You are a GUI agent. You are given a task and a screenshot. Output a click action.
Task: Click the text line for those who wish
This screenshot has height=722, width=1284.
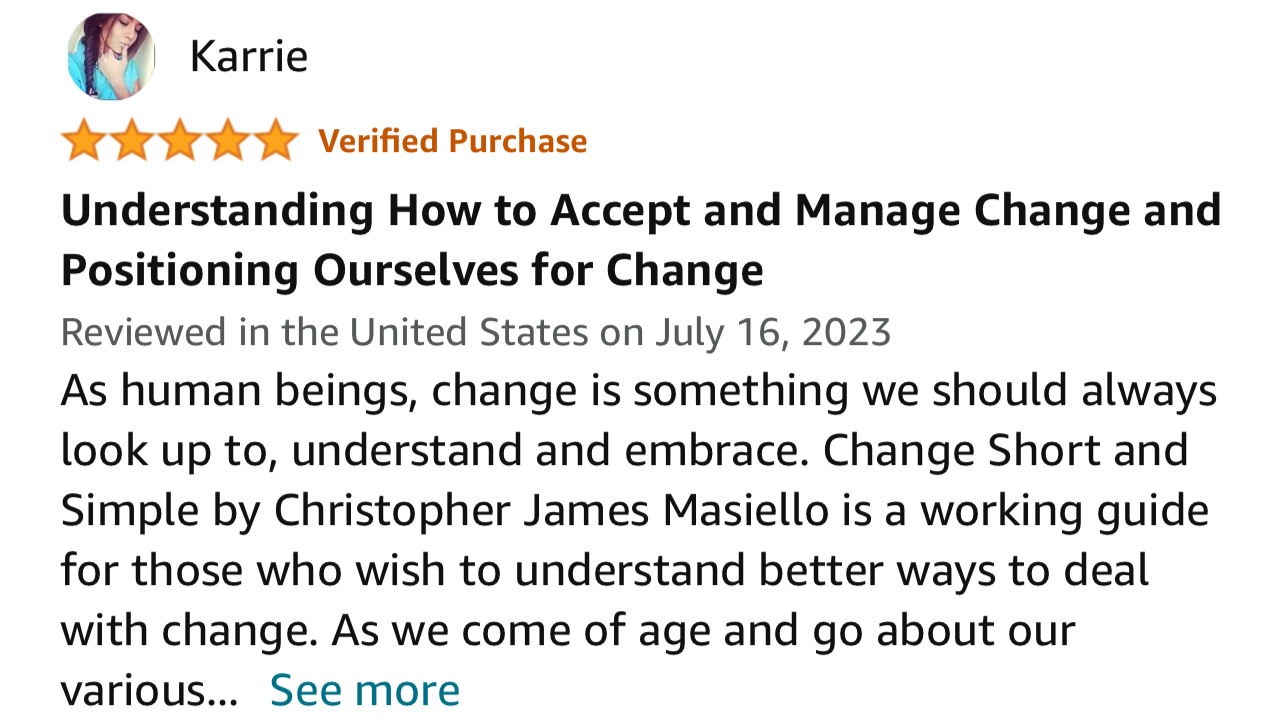point(605,571)
